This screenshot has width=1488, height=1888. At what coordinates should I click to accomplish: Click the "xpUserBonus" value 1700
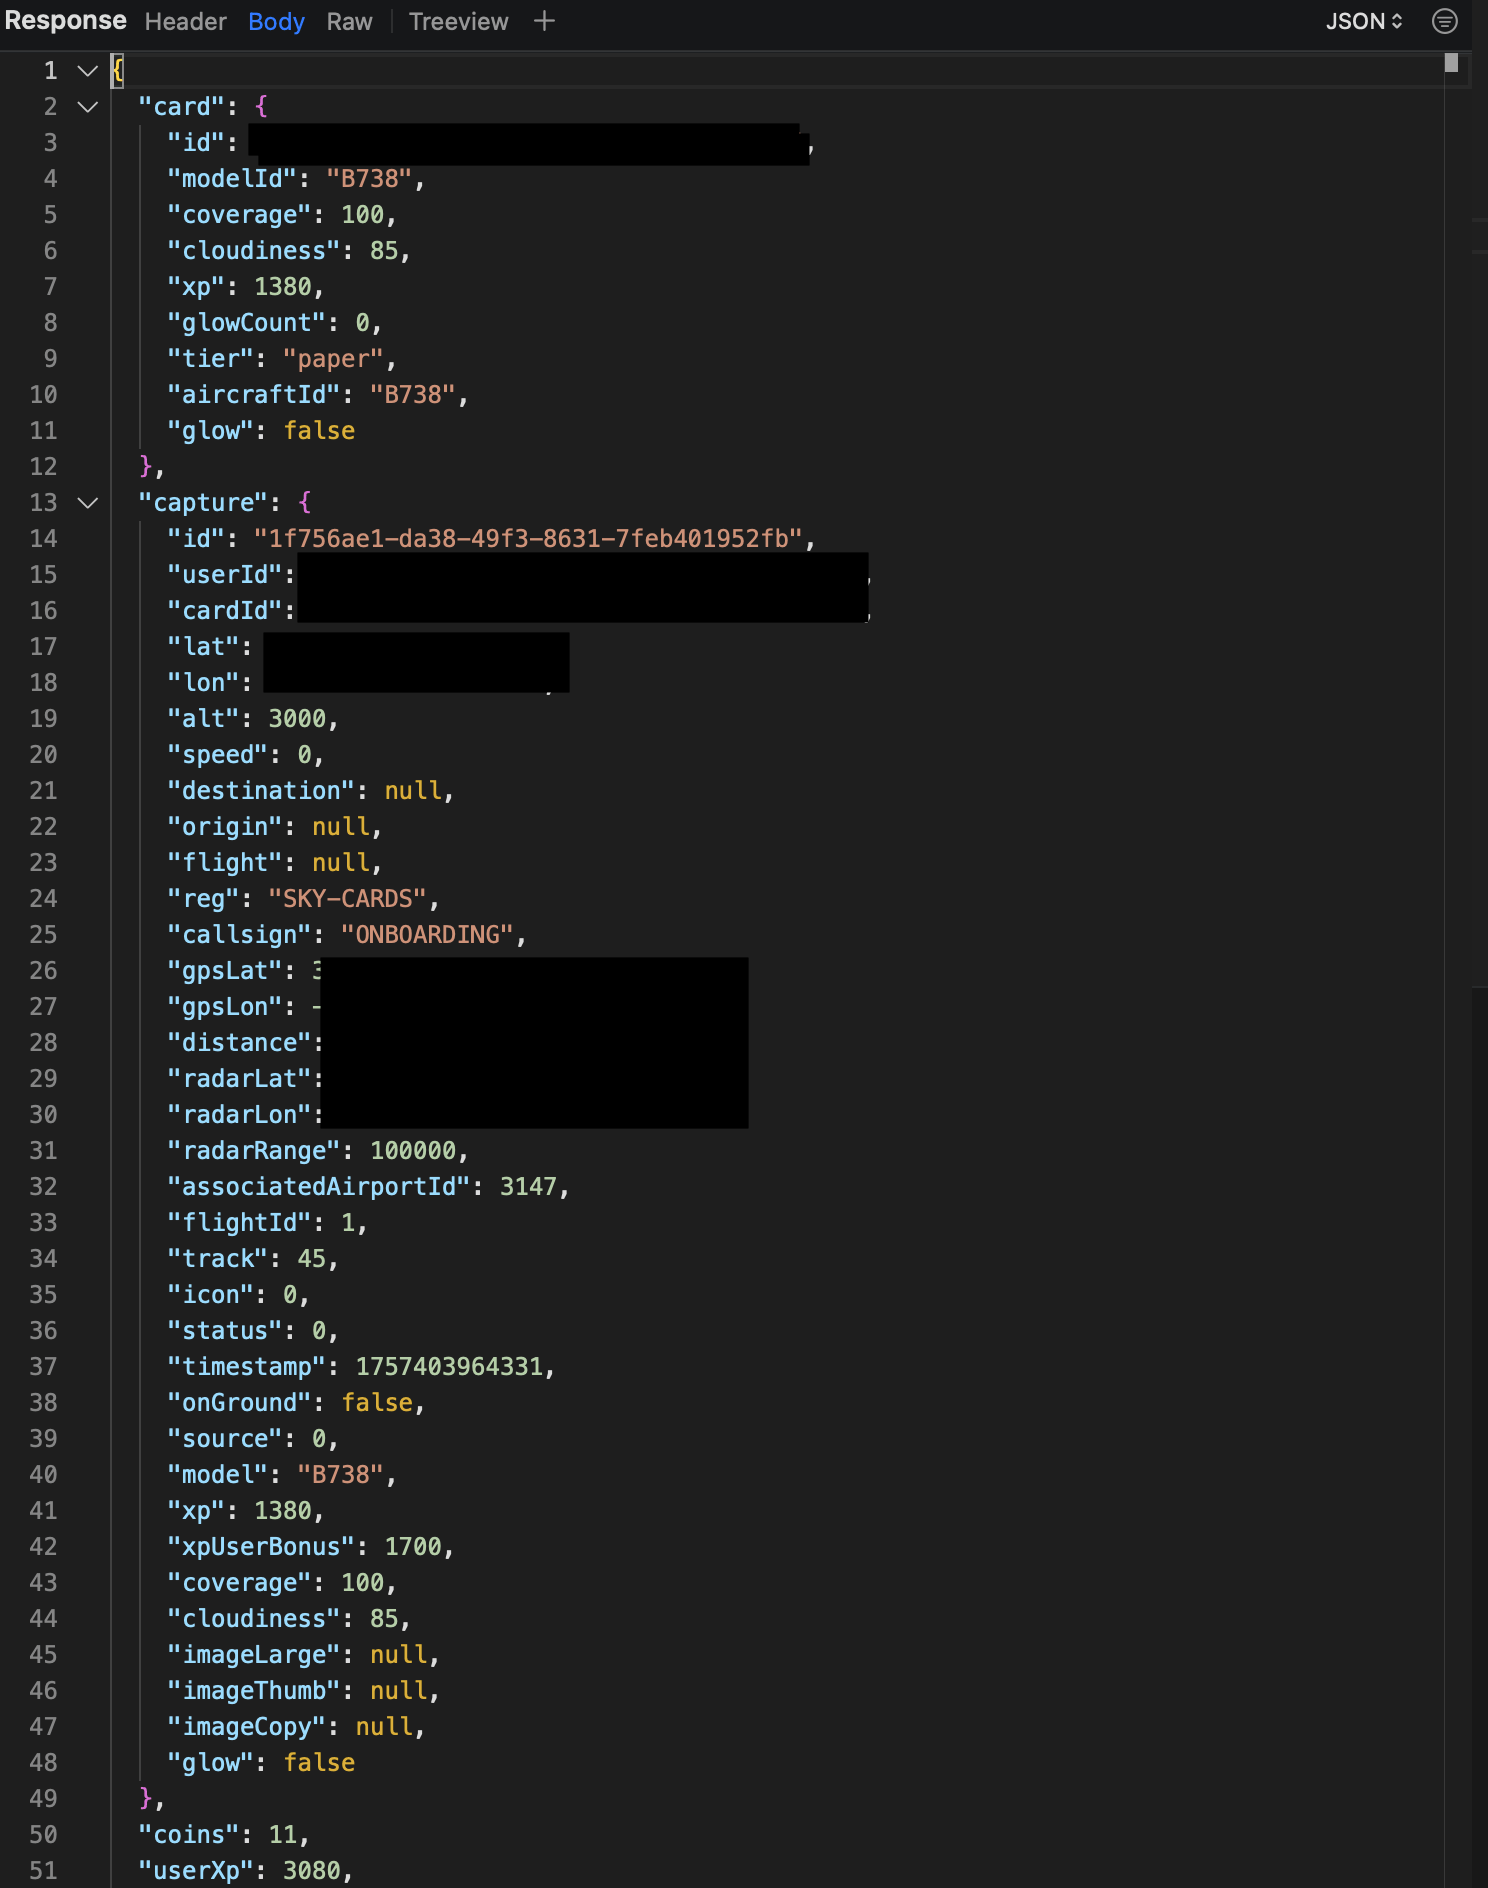(413, 1547)
